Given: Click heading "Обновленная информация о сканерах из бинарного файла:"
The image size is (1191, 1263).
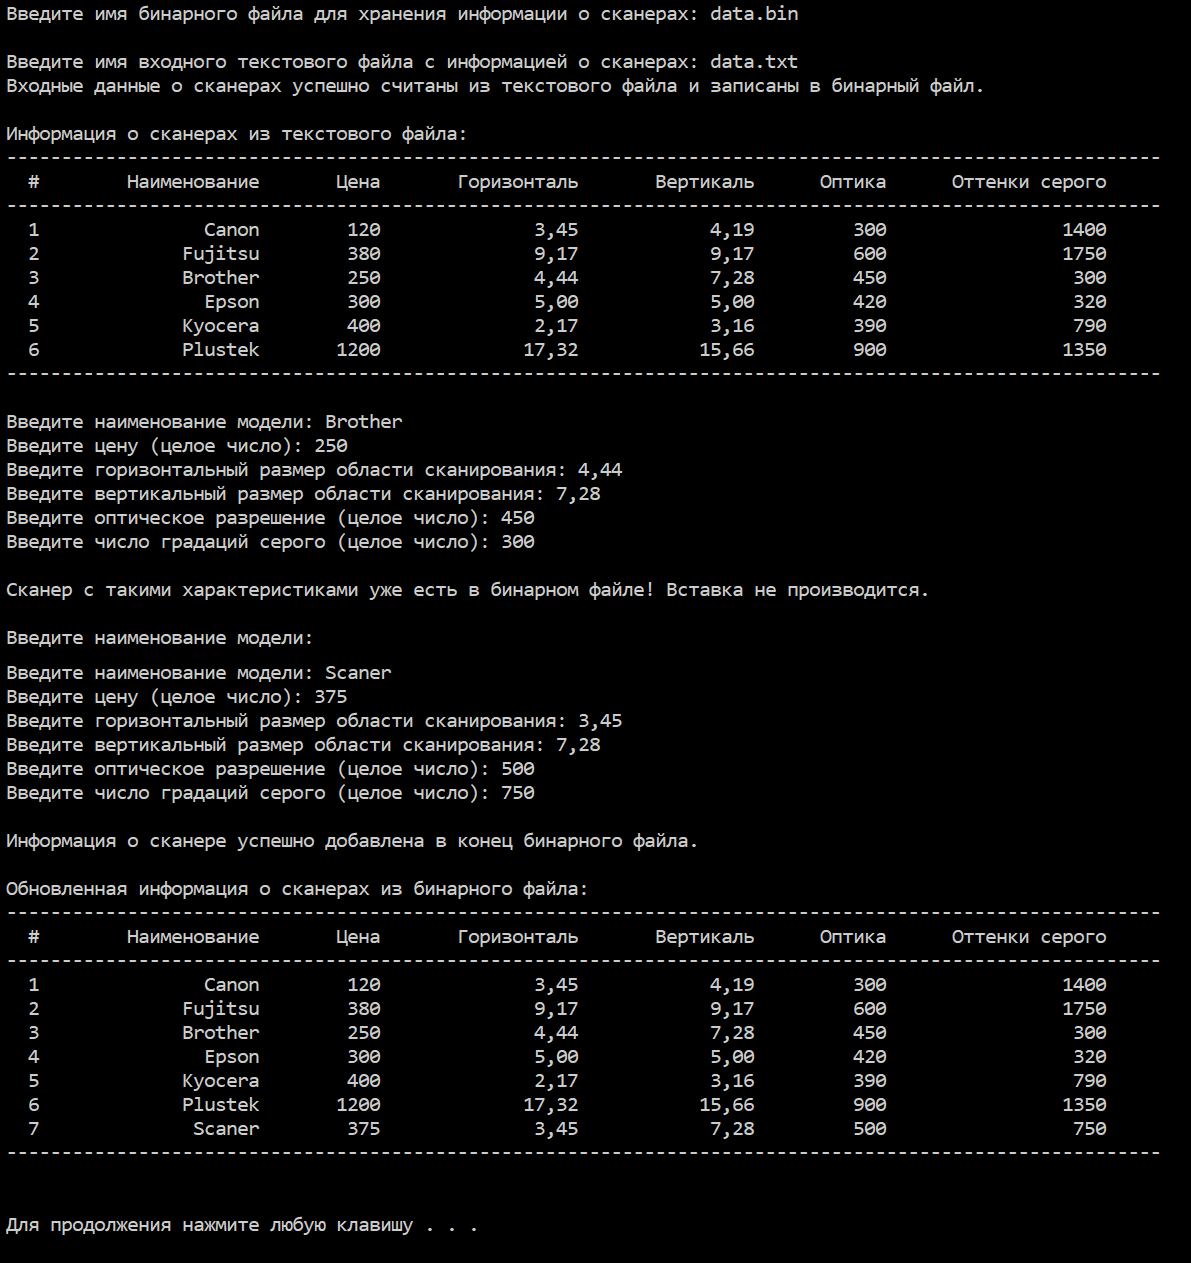Looking at the screenshot, I should 297,889.
